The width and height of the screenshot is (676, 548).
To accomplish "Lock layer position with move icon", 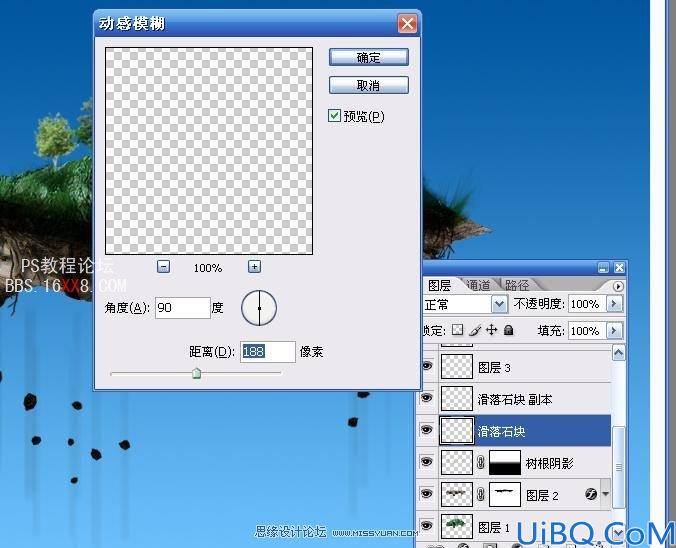I will 491,330.
